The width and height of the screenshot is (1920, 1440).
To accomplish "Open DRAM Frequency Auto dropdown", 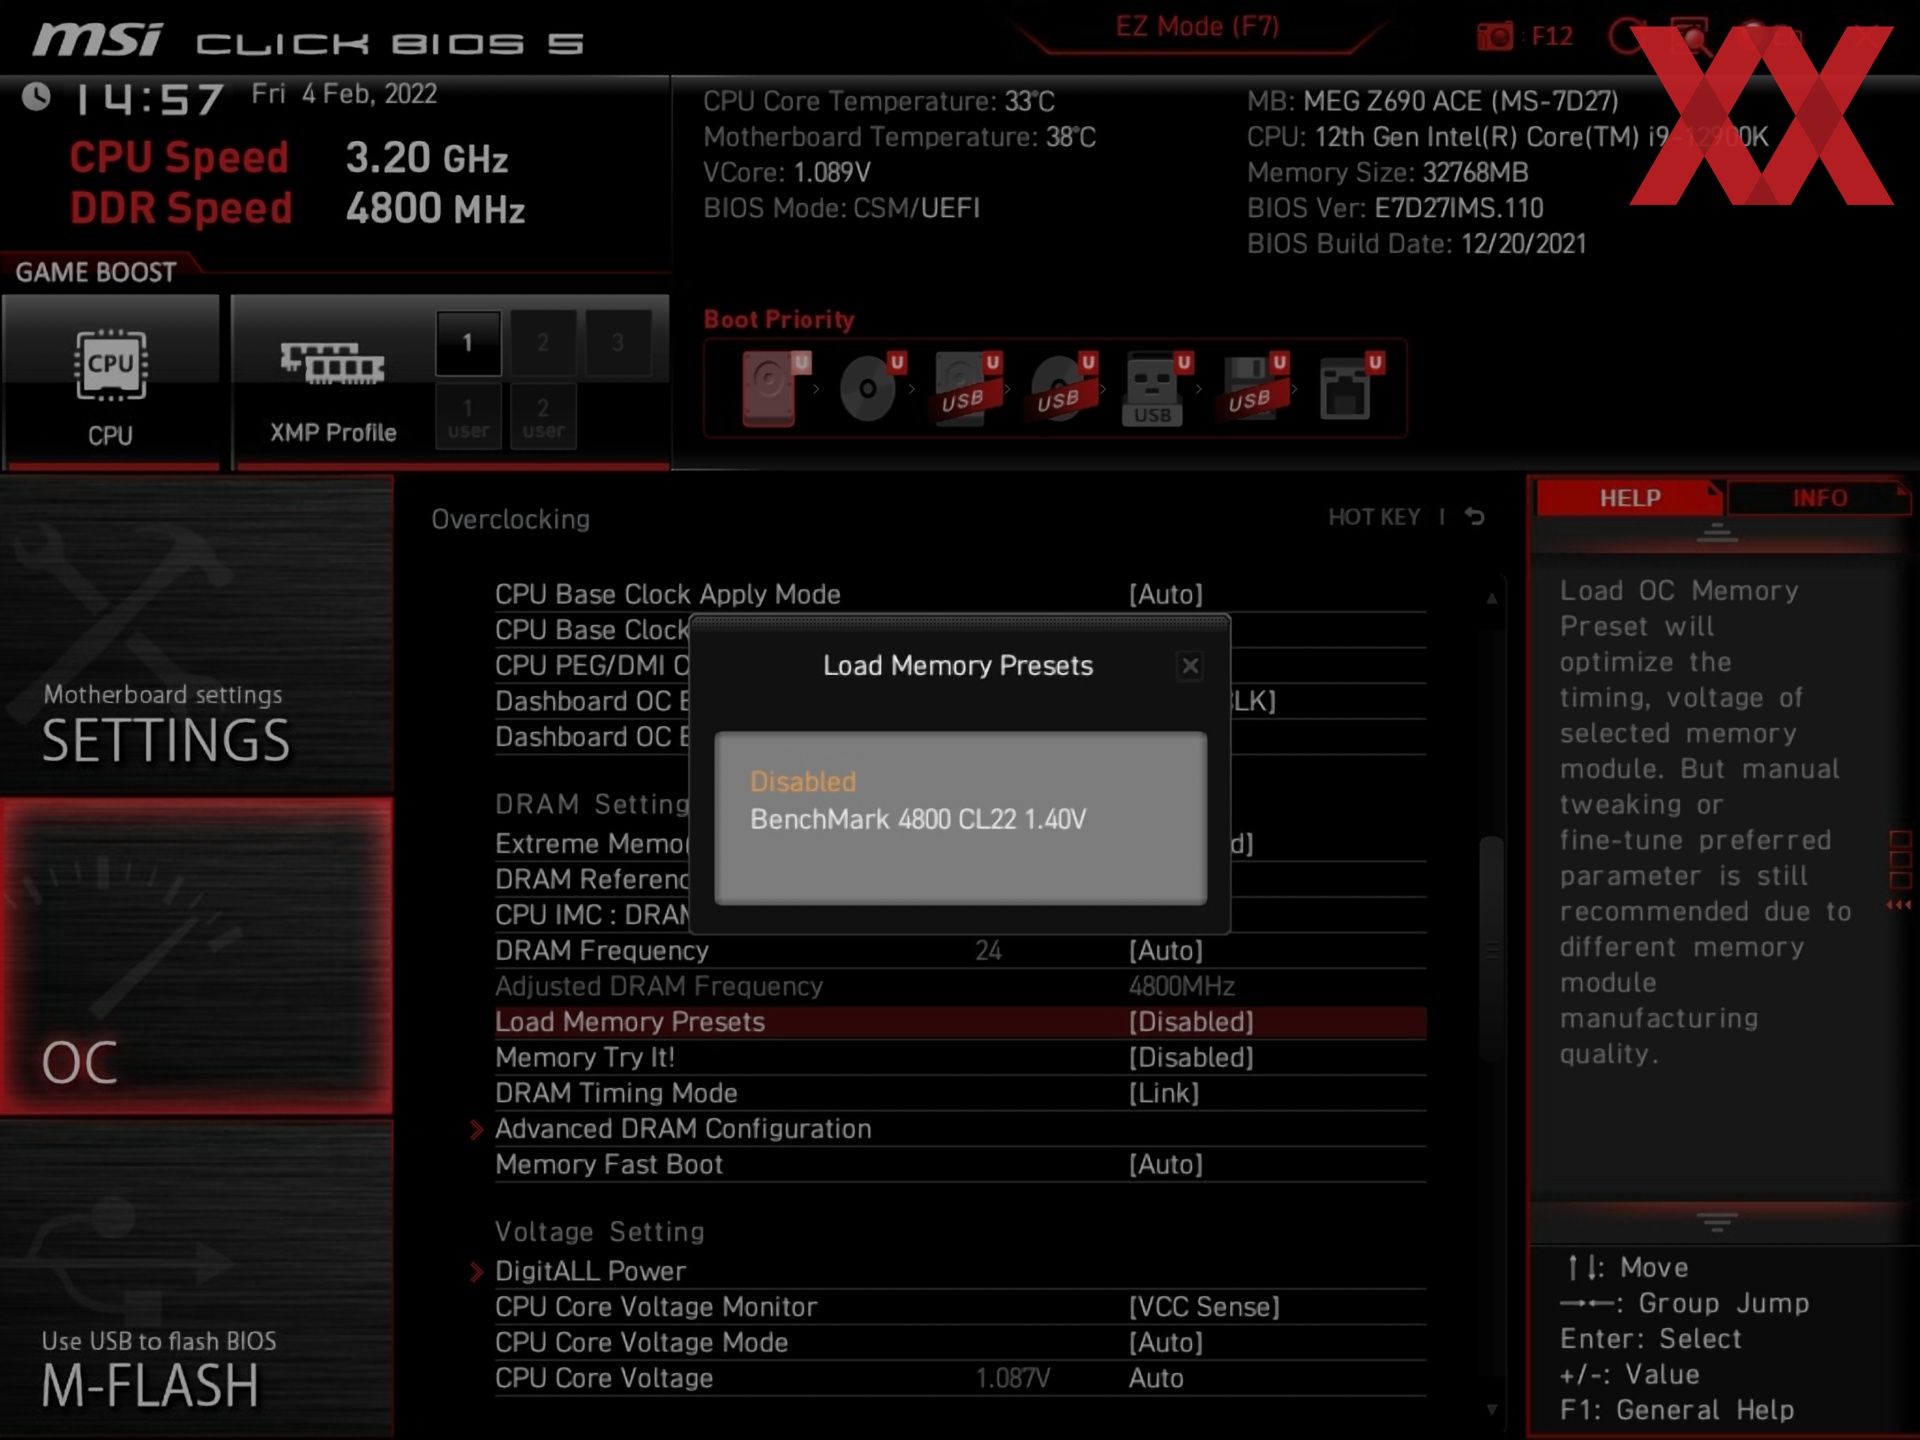I will coord(1166,951).
